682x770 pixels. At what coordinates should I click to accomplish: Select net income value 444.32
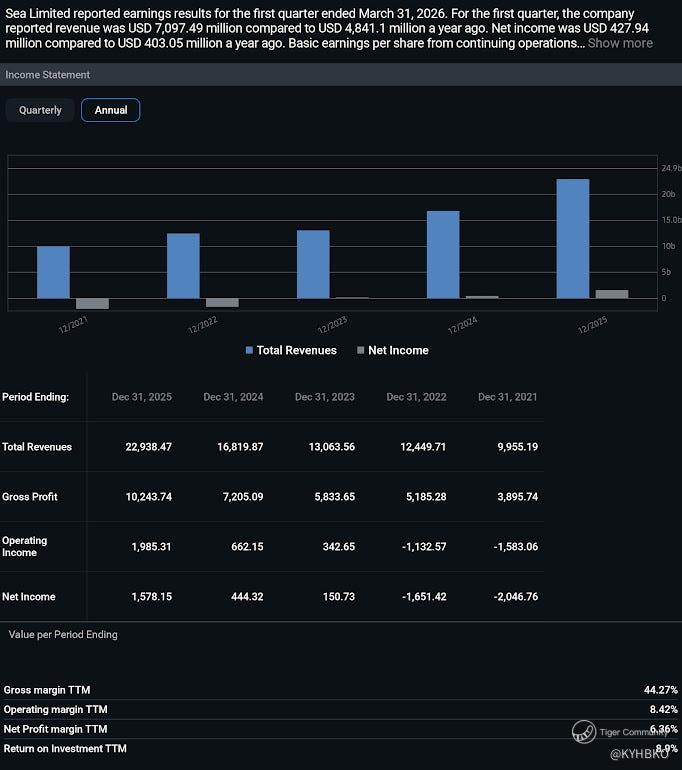point(247,597)
